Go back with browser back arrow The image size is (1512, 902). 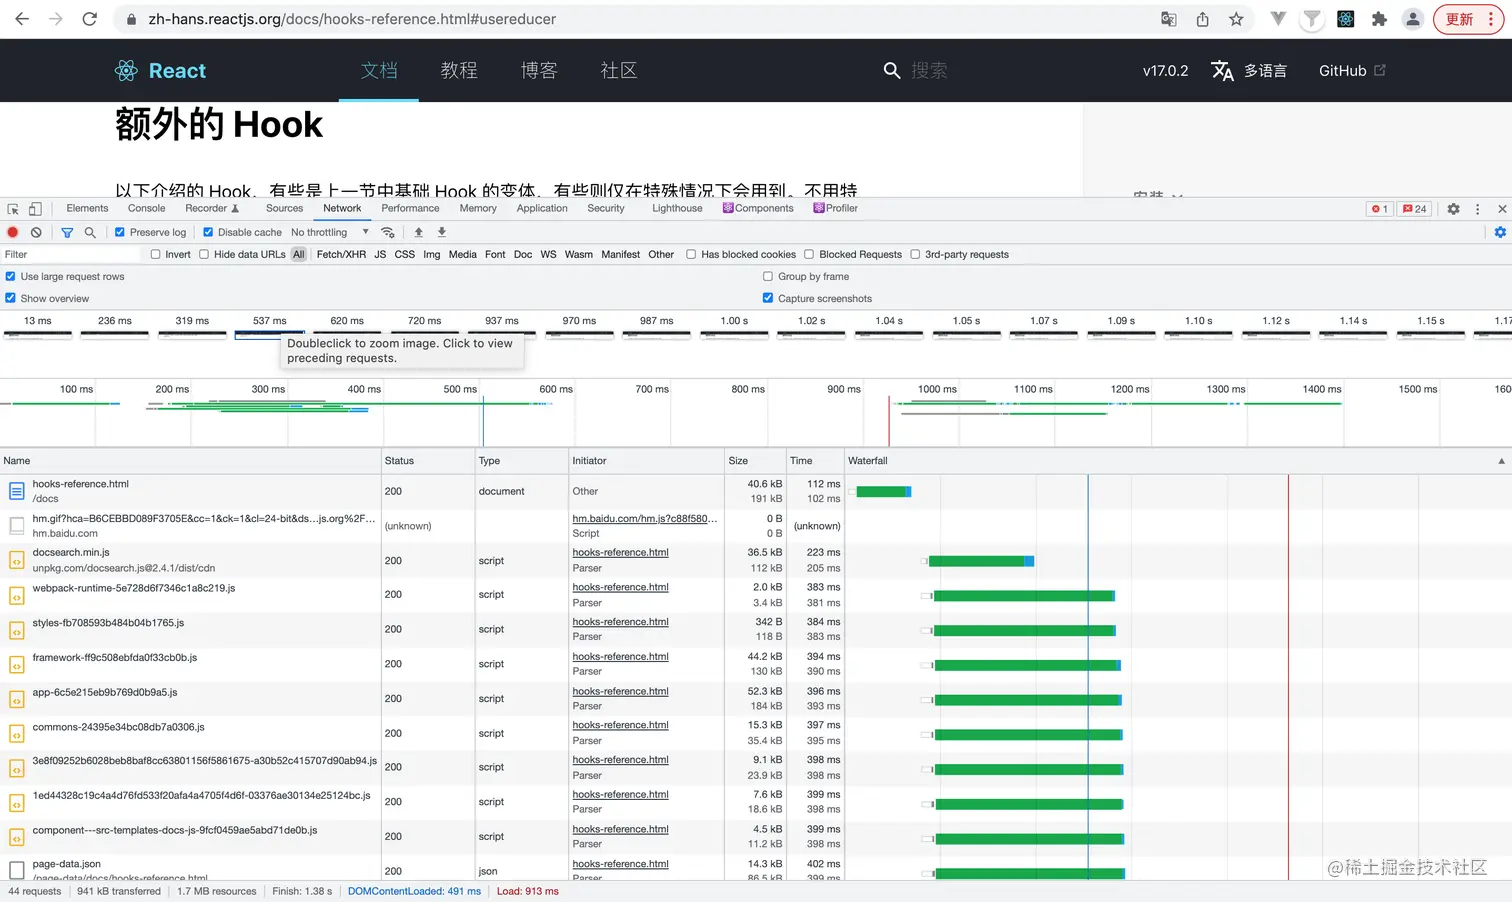point(22,19)
